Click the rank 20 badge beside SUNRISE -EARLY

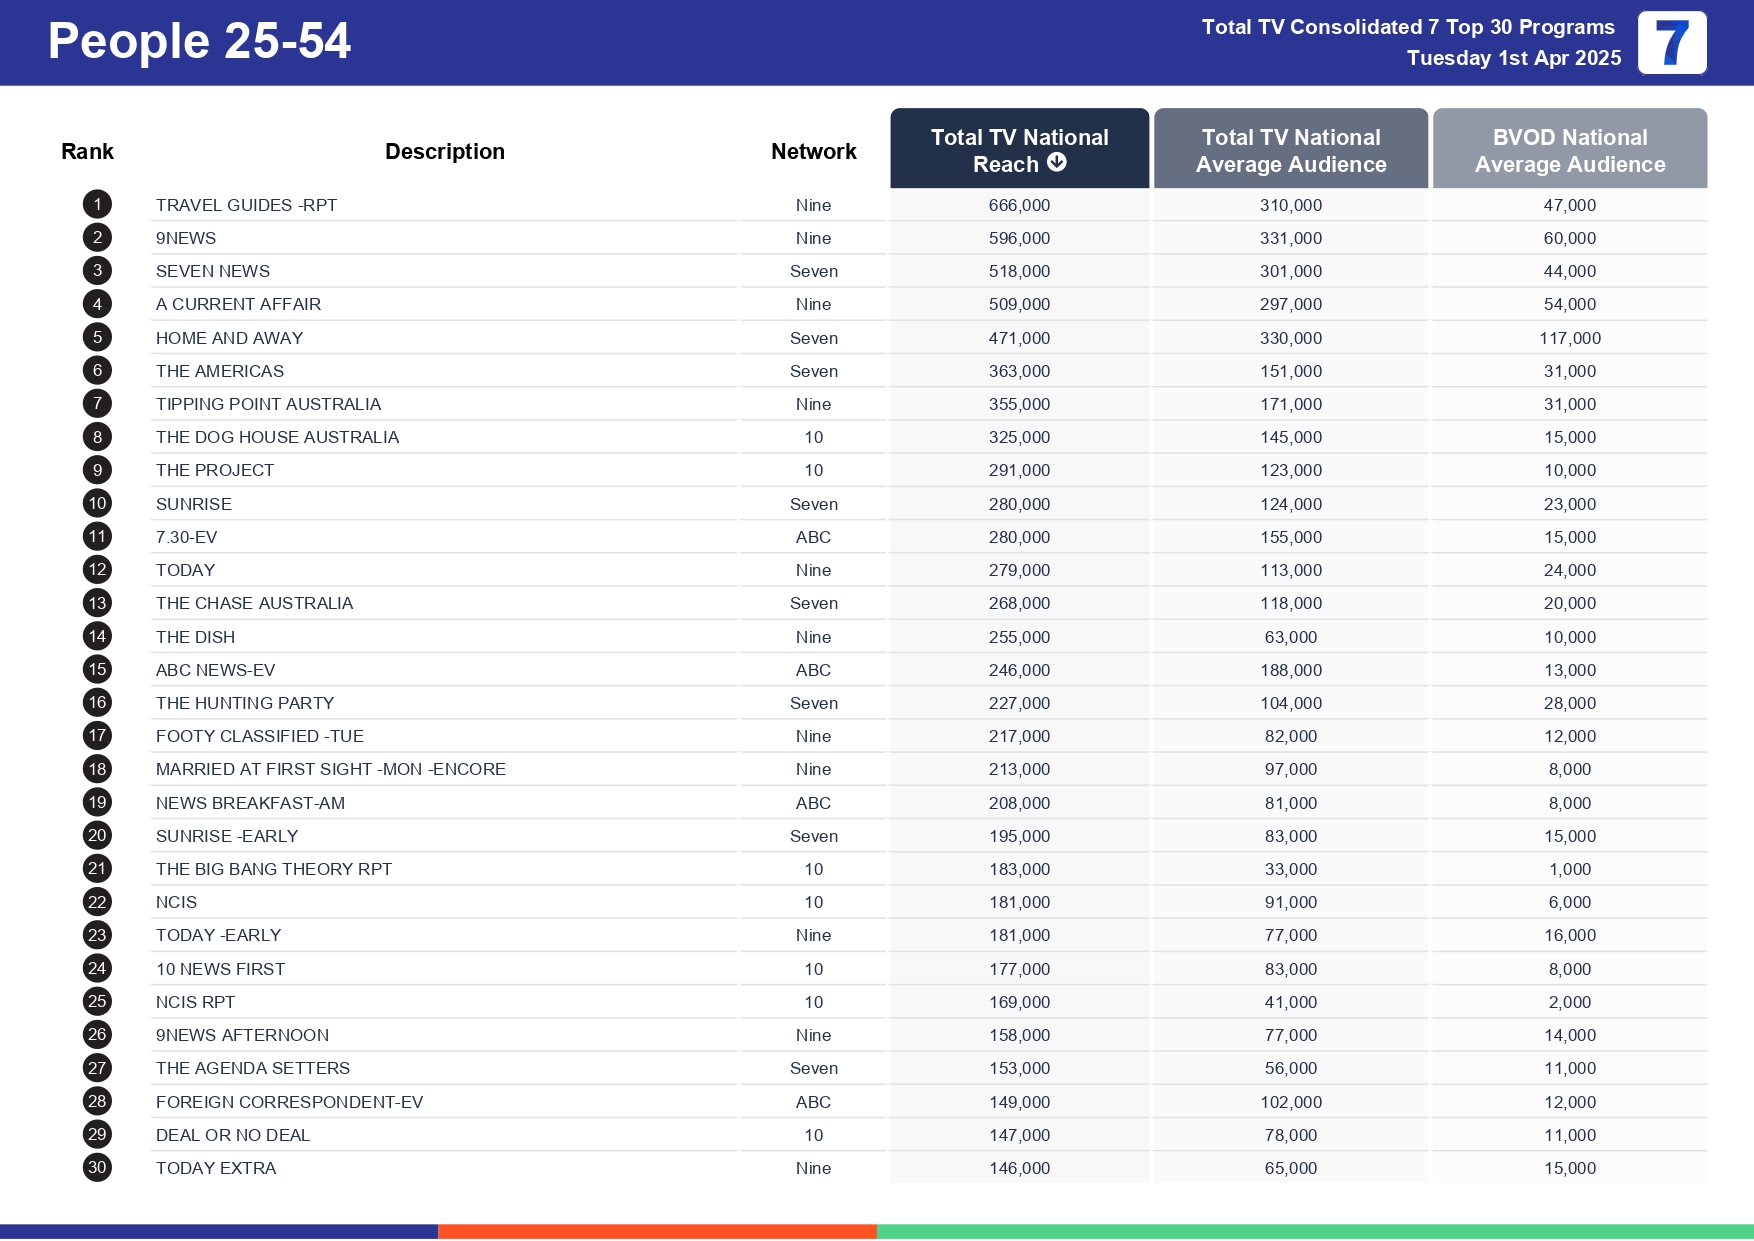(x=96, y=835)
